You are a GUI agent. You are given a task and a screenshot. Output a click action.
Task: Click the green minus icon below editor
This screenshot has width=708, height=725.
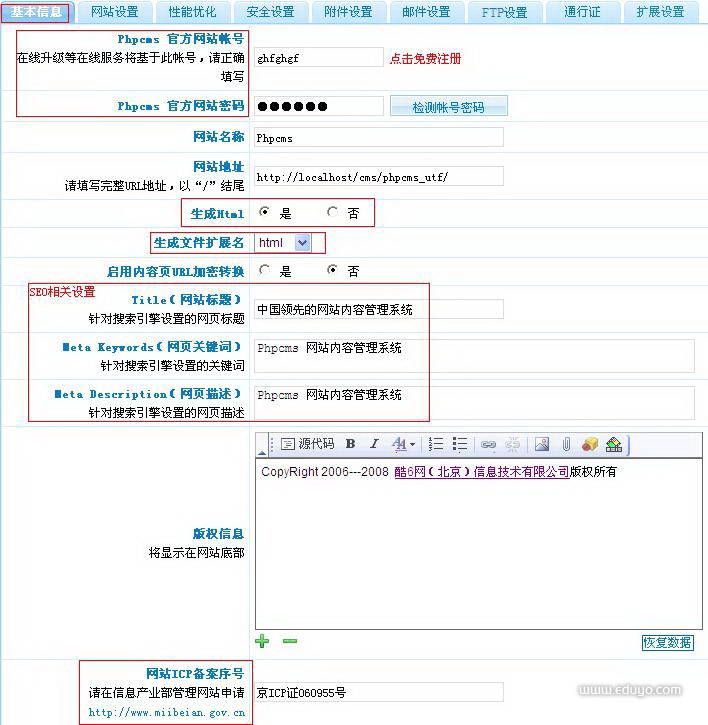point(289,641)
